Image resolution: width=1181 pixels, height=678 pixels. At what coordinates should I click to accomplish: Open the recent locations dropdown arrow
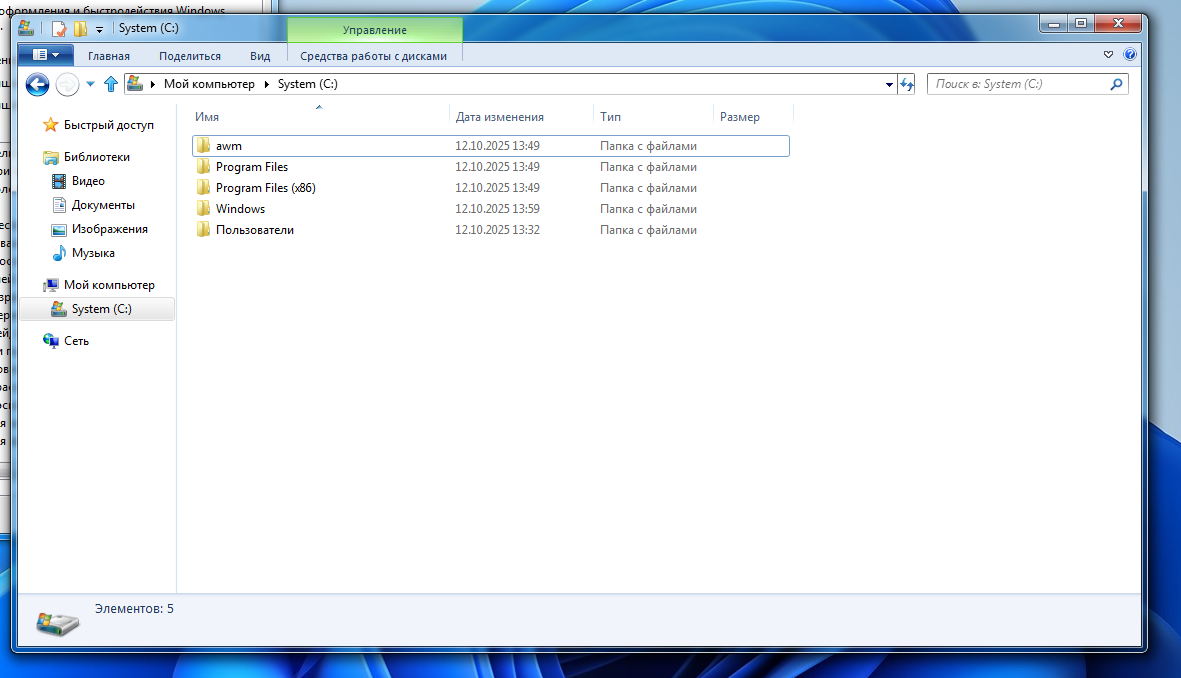point(90,84)
